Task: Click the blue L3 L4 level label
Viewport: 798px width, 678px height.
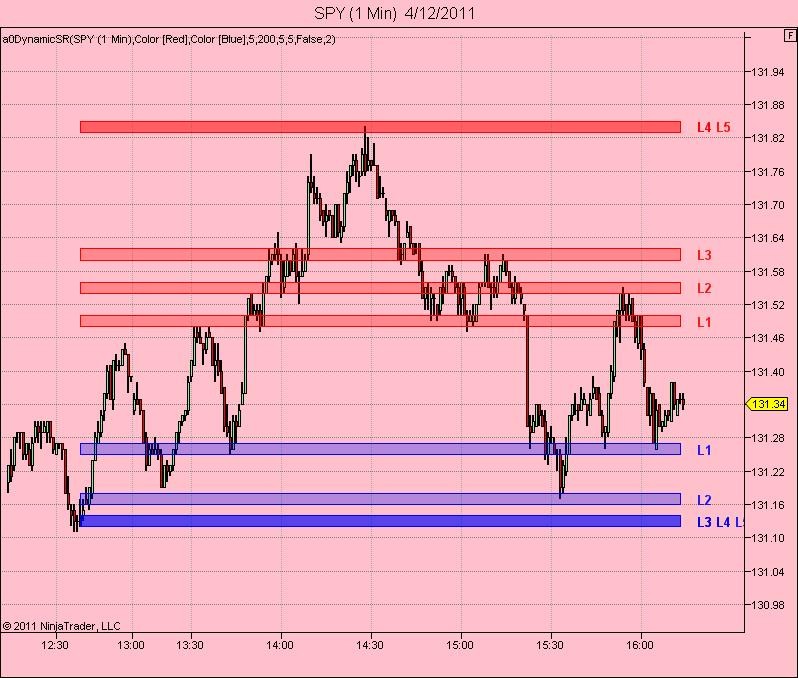Action: click(720, 522)
